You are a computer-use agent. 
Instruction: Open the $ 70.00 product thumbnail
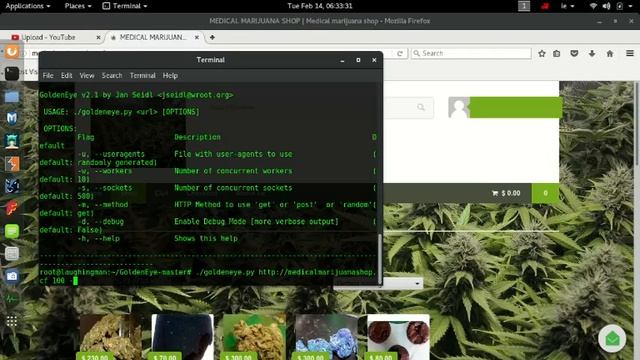182,337
